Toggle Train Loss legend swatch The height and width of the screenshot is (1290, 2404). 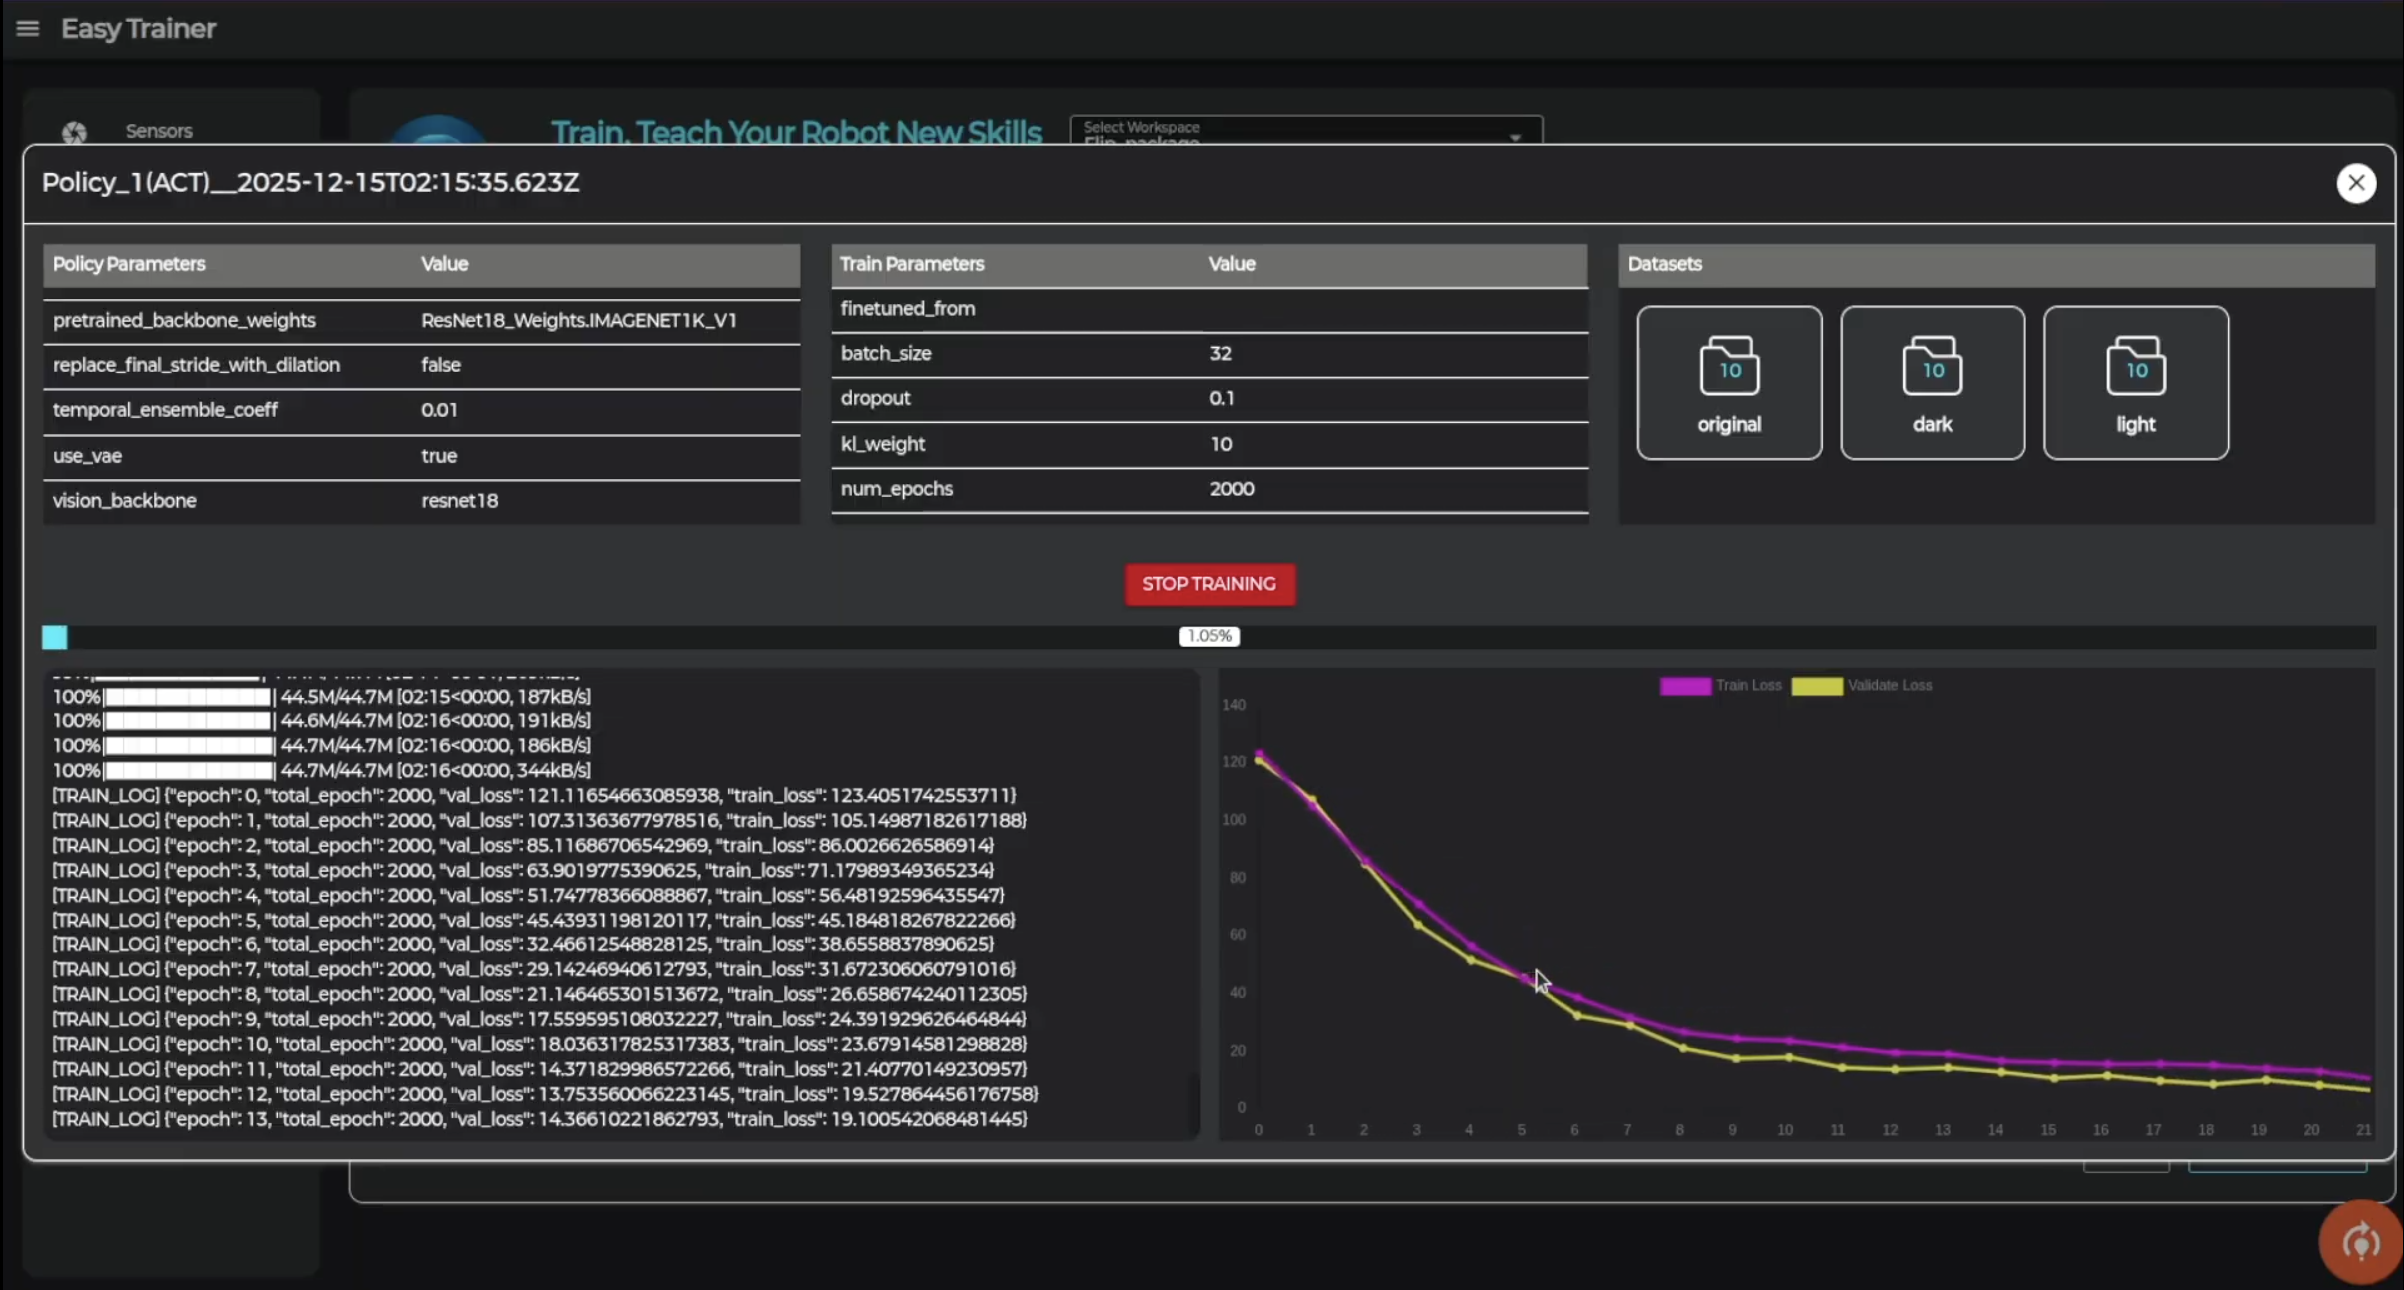1685,686
